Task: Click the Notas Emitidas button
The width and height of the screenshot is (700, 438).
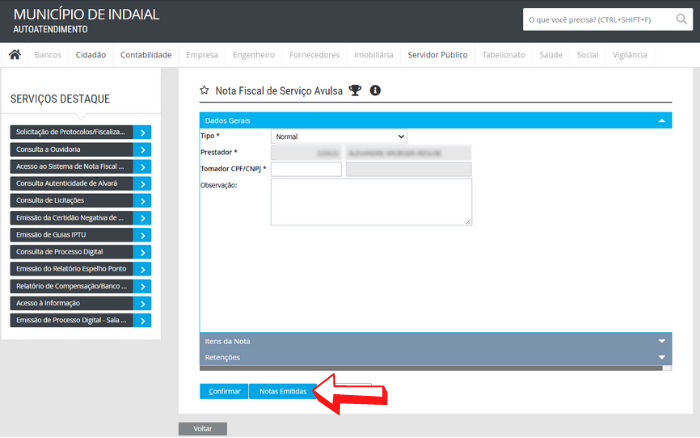Action: [x=283, y=391]
